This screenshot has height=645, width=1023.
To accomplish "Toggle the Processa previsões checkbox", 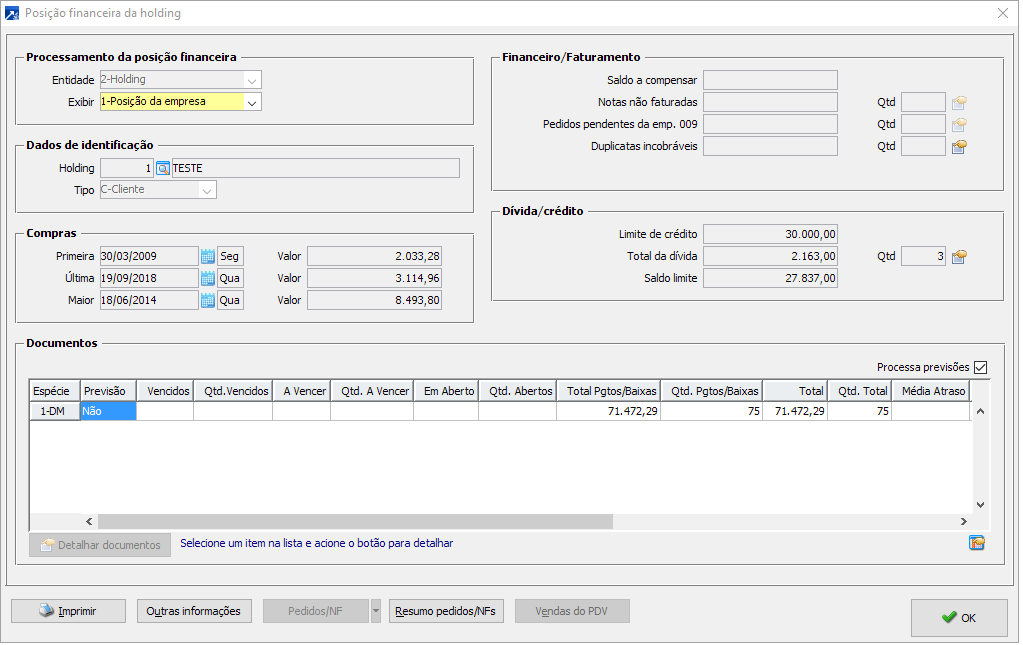I will coord(980,367).
